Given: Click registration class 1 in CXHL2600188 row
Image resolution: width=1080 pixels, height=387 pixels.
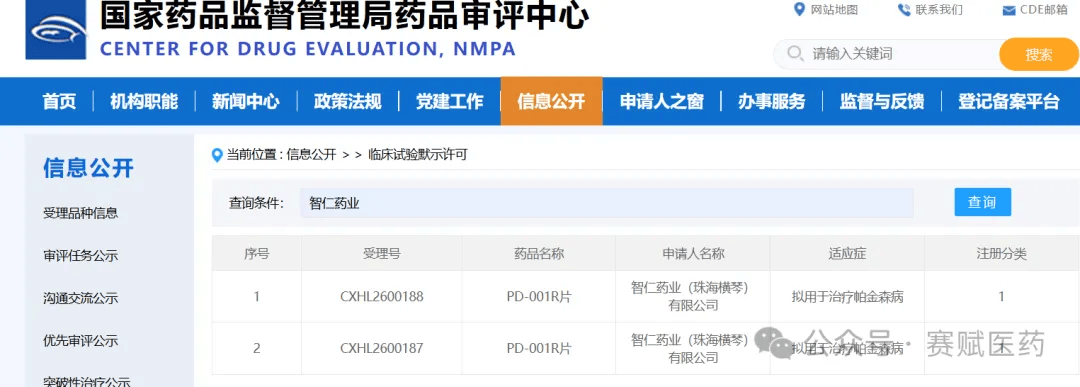Looking at the screenshot, I should (x=1001, y=297).
